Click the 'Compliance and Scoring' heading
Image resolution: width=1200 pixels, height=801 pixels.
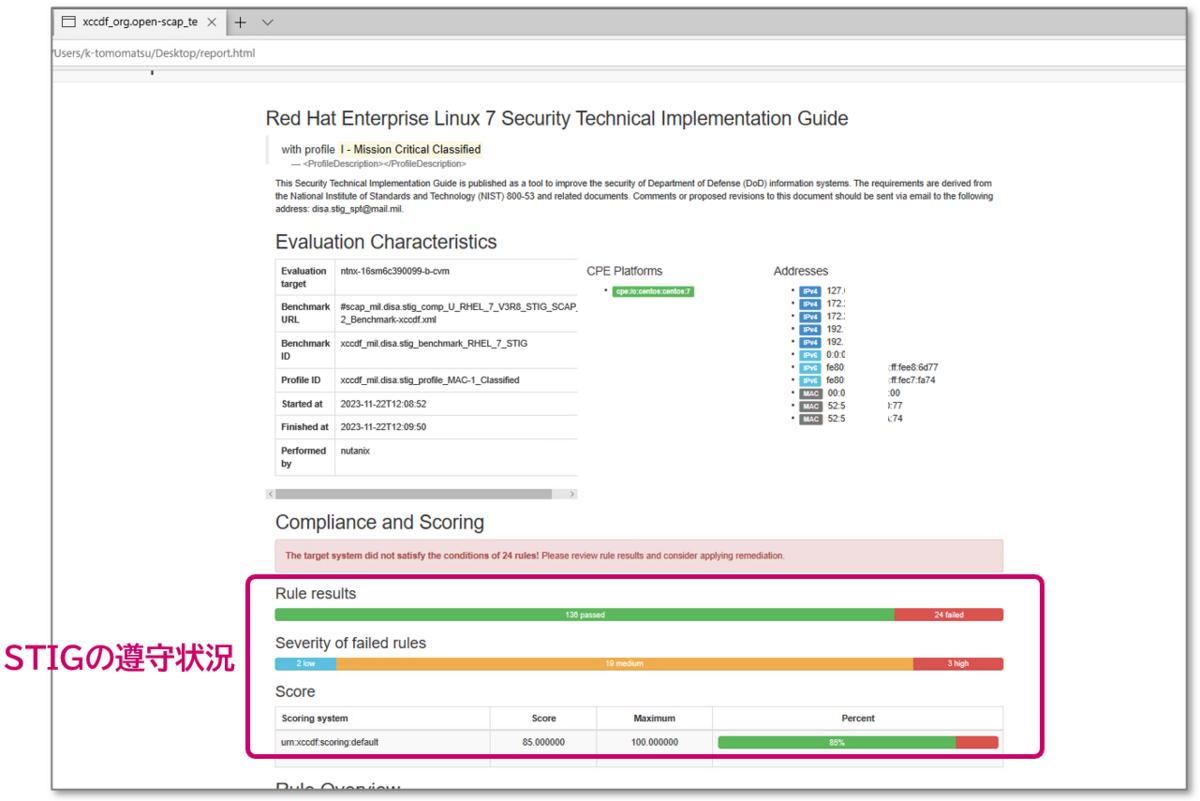pyautogui.click(x=380, y=522)
